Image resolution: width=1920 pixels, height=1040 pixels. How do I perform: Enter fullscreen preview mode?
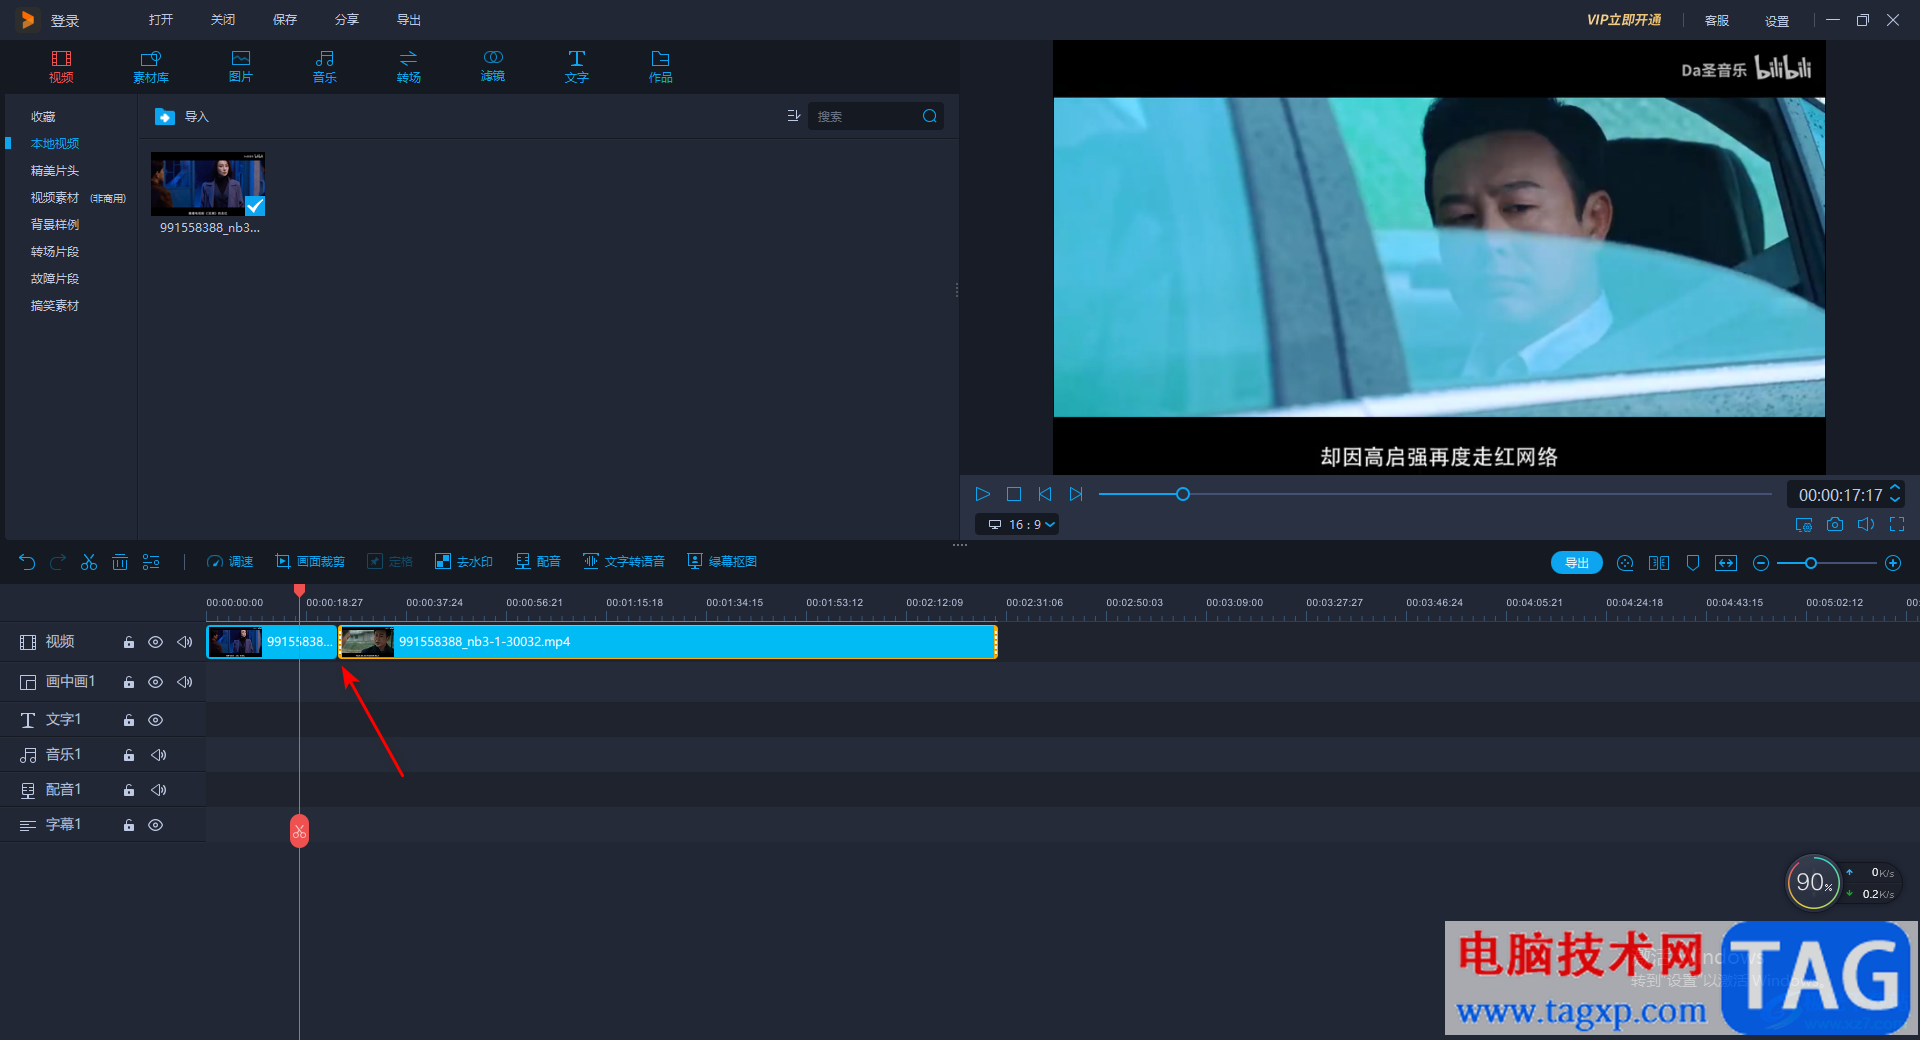[x=1897, y=524]
